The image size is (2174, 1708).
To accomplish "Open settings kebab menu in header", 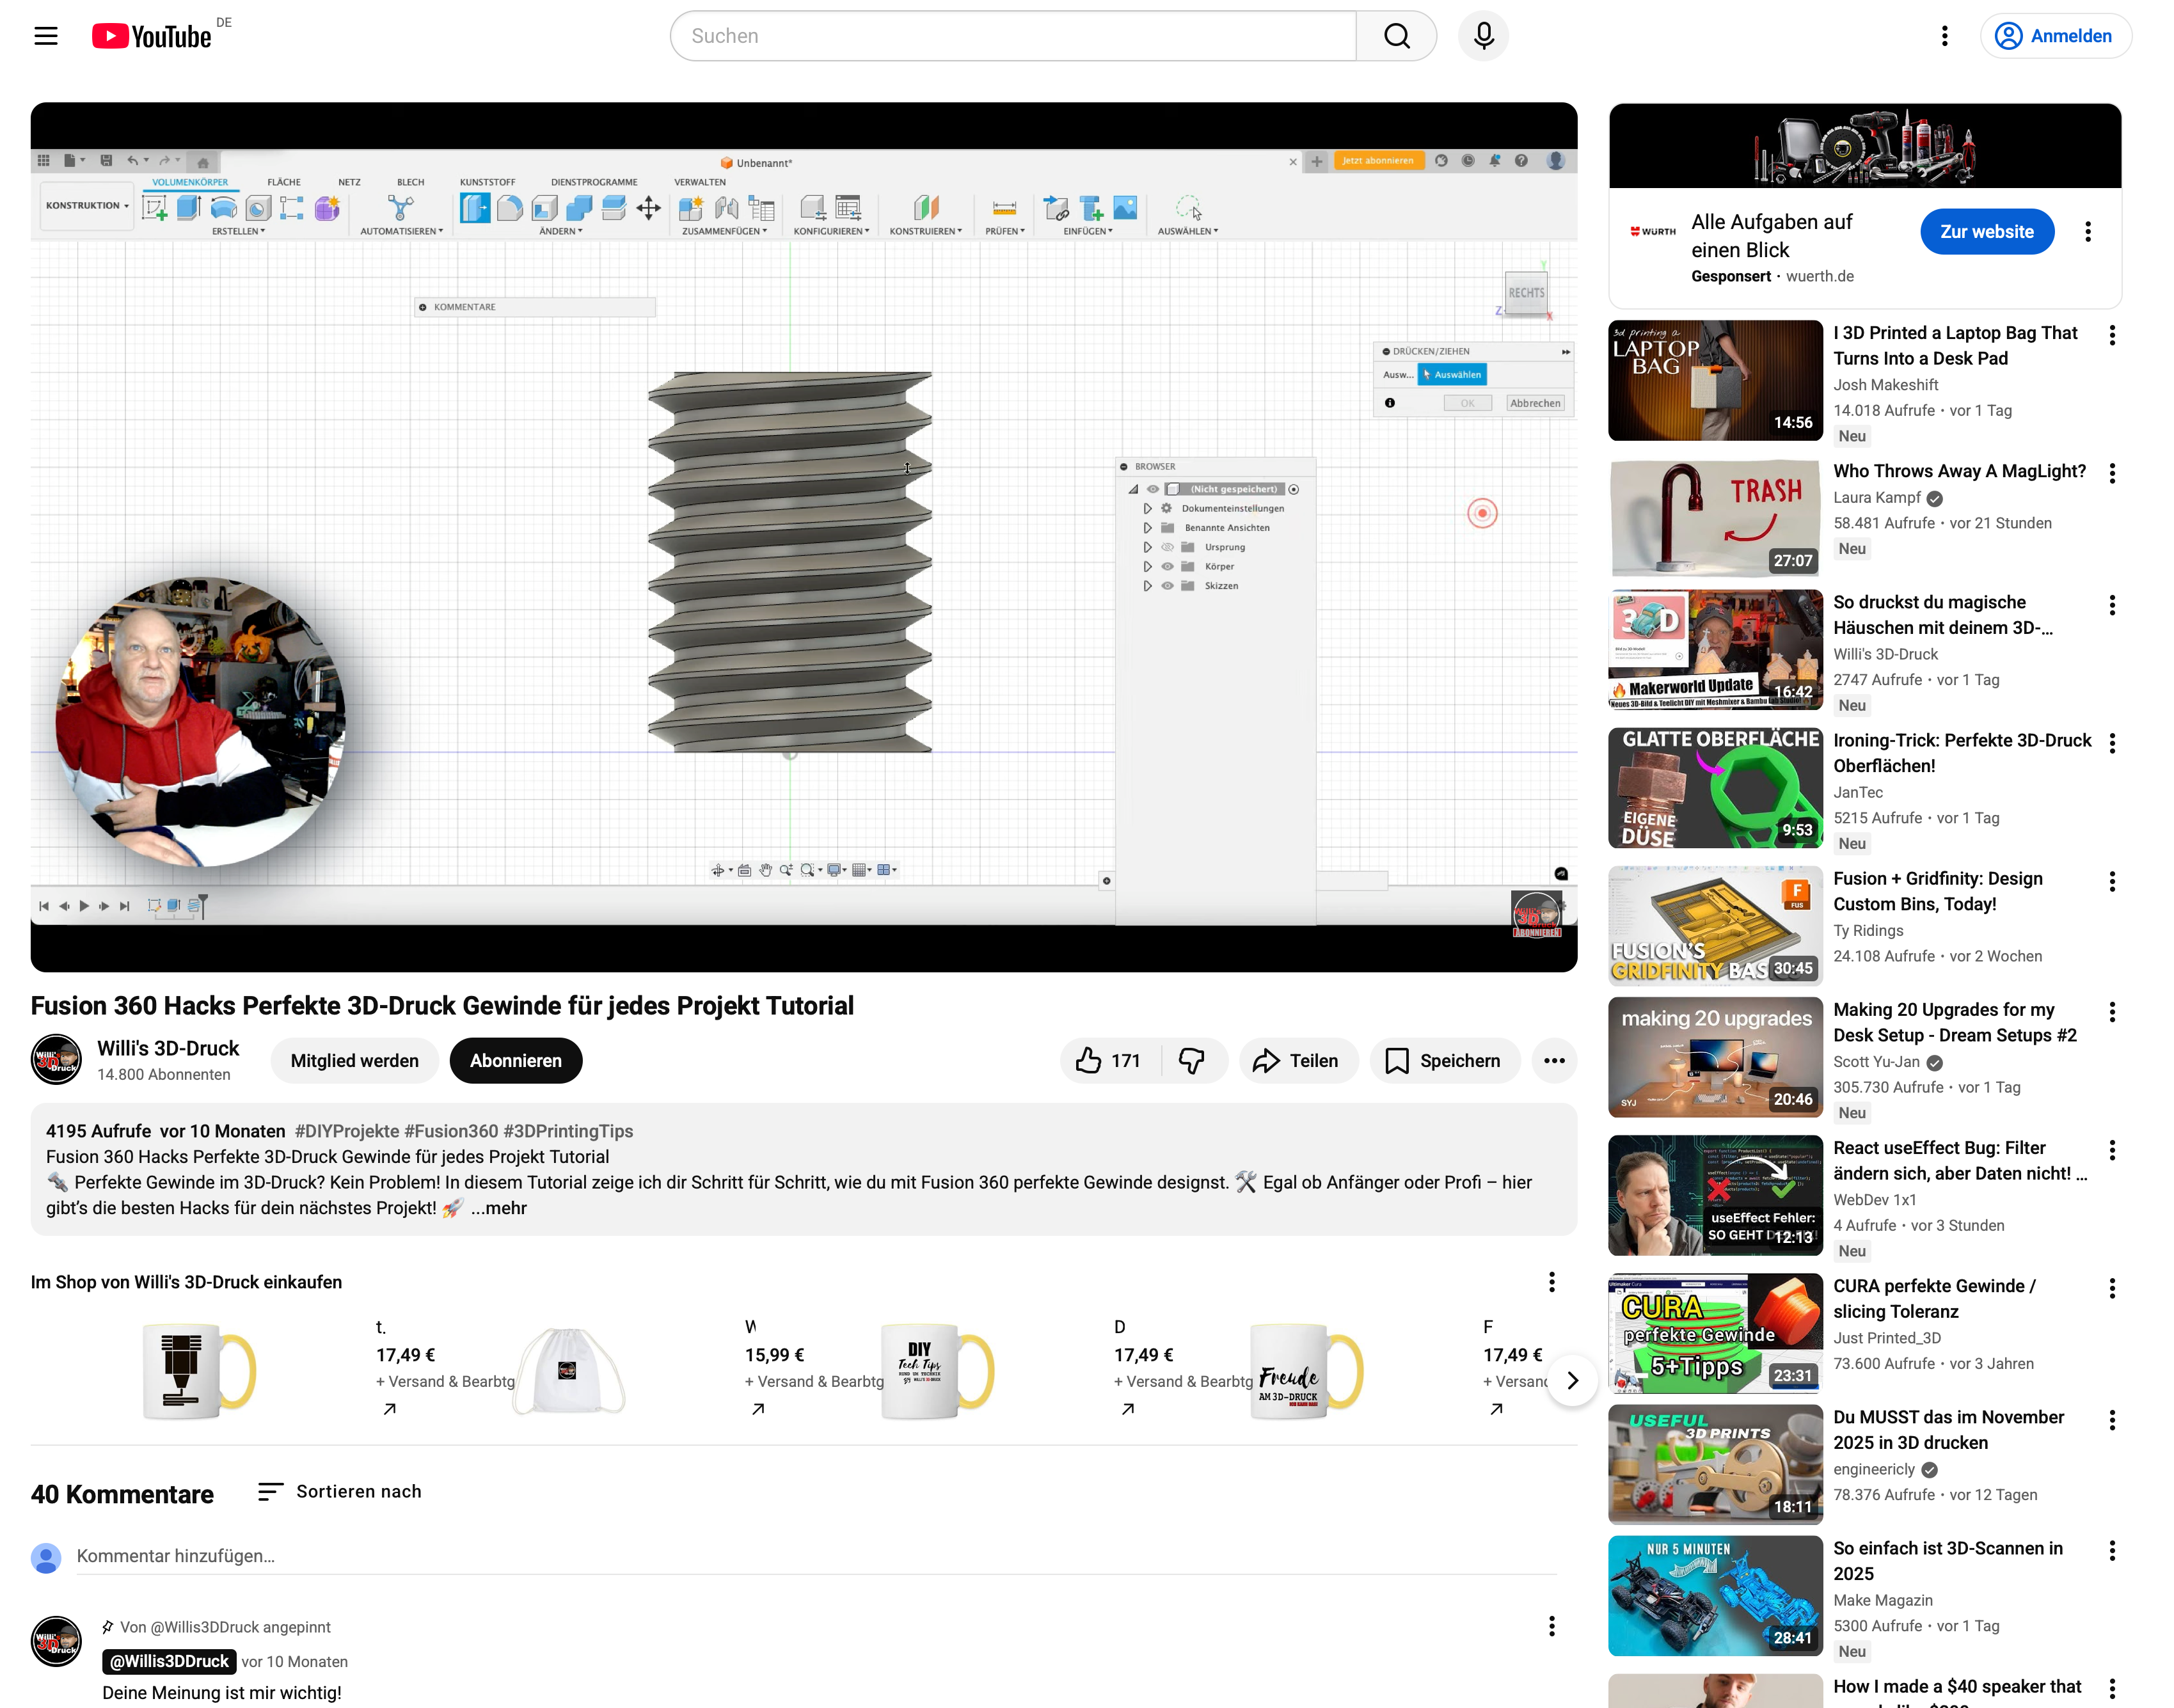I will [1944, 36].
